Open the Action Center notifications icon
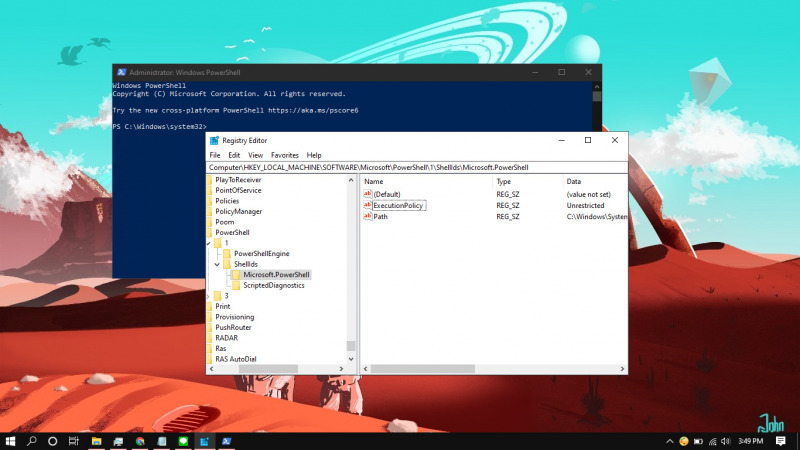 pyautogui.click(x=781, y=441)
